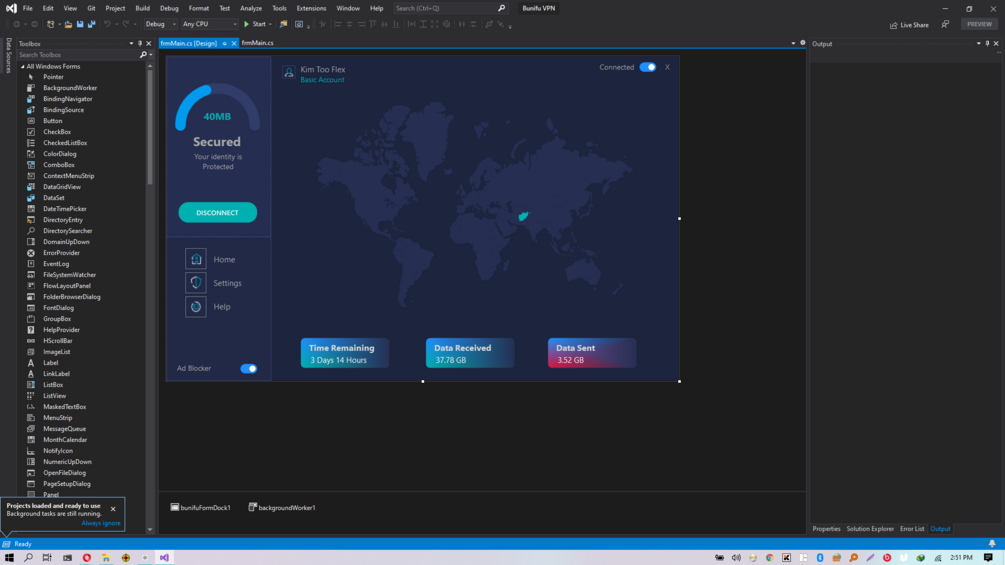Dismiss the Projects loaded notification
The height and width of the screenshot is (565, 1005).
tap(113, 509)
